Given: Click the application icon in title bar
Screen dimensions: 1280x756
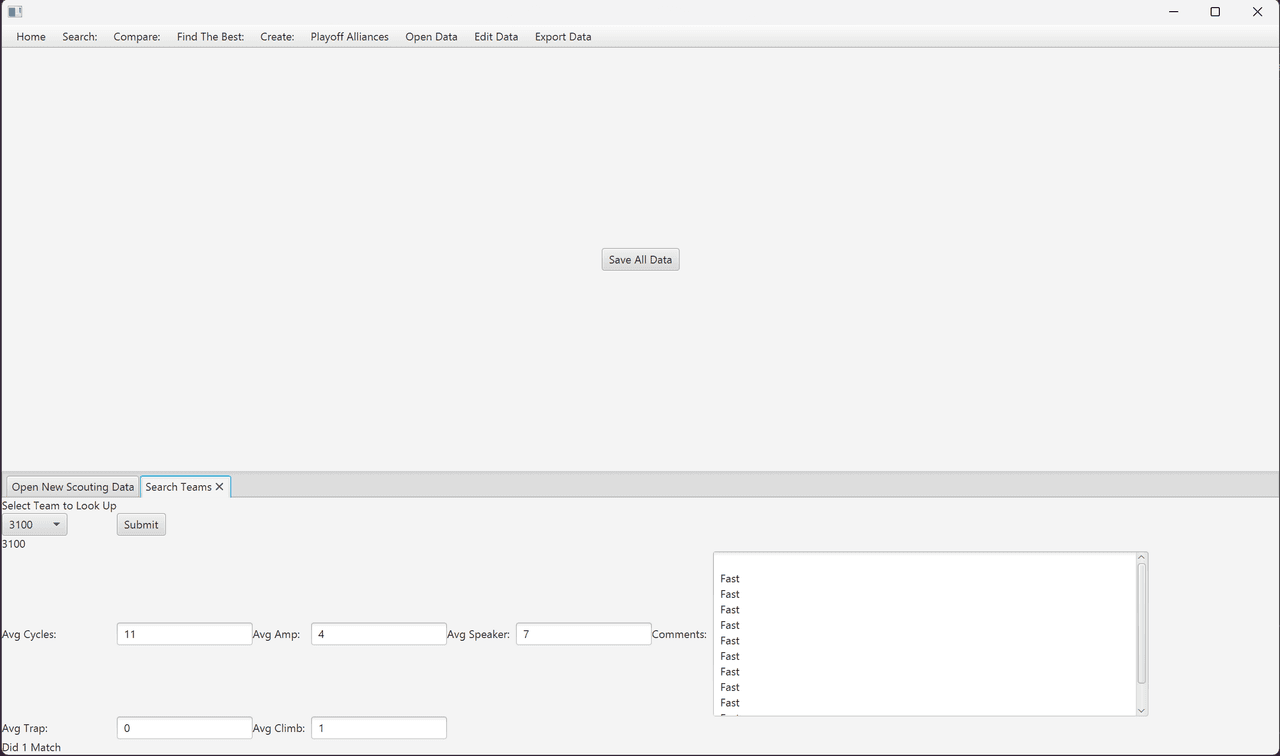Looking at the screenshot, I should coord(15,12).
